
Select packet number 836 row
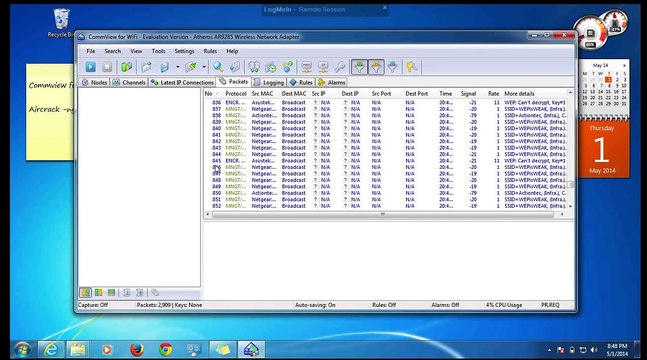coord(385,102)
